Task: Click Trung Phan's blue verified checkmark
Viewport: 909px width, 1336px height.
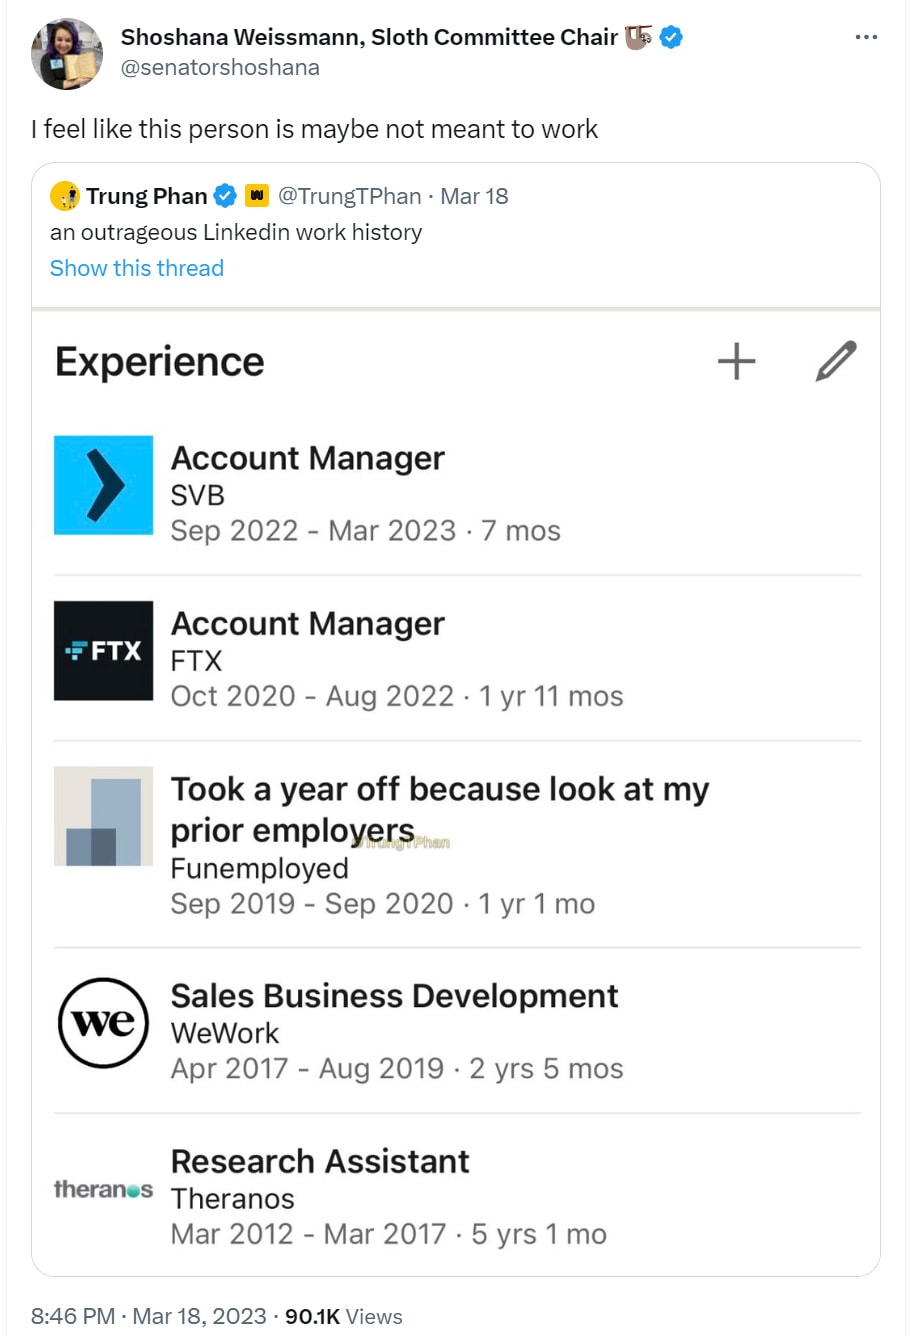Action: pos(226,196)
